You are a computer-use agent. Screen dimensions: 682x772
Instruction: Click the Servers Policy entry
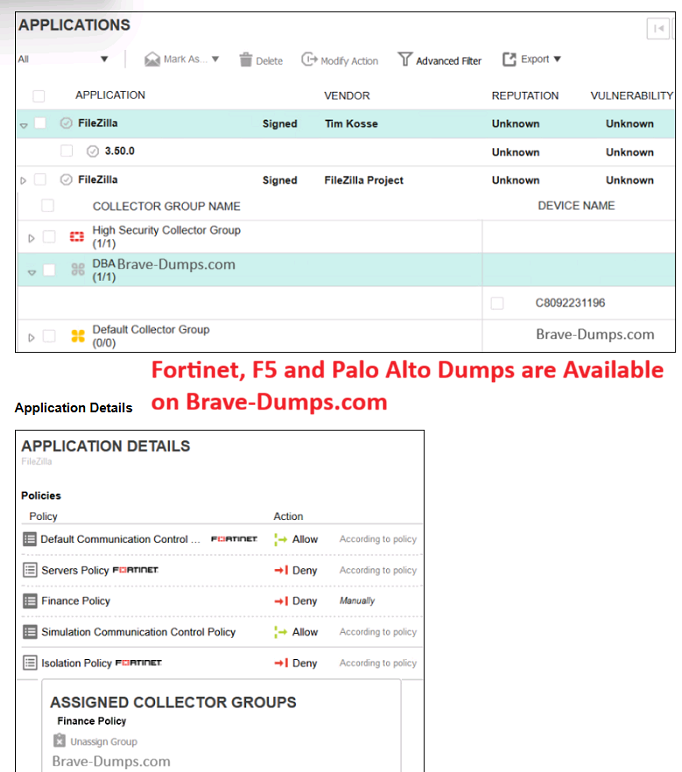(x=75, y=570)
